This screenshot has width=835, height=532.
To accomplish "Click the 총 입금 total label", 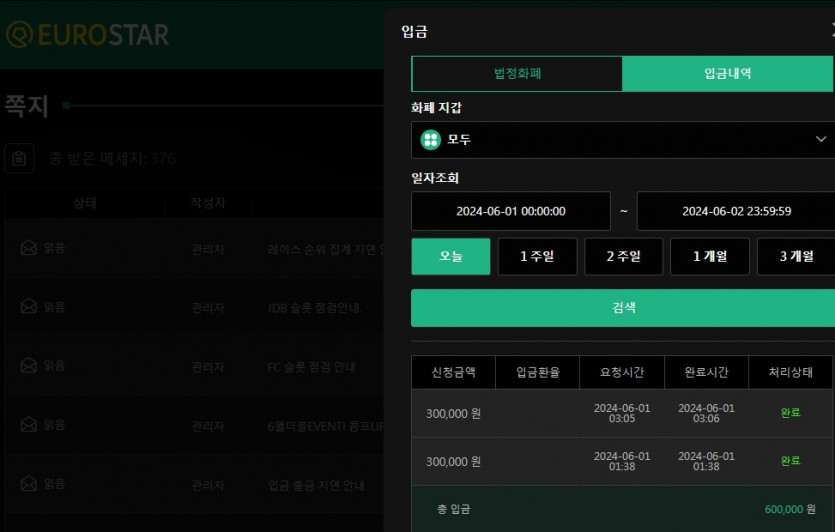I will click(x=453, y=509).
